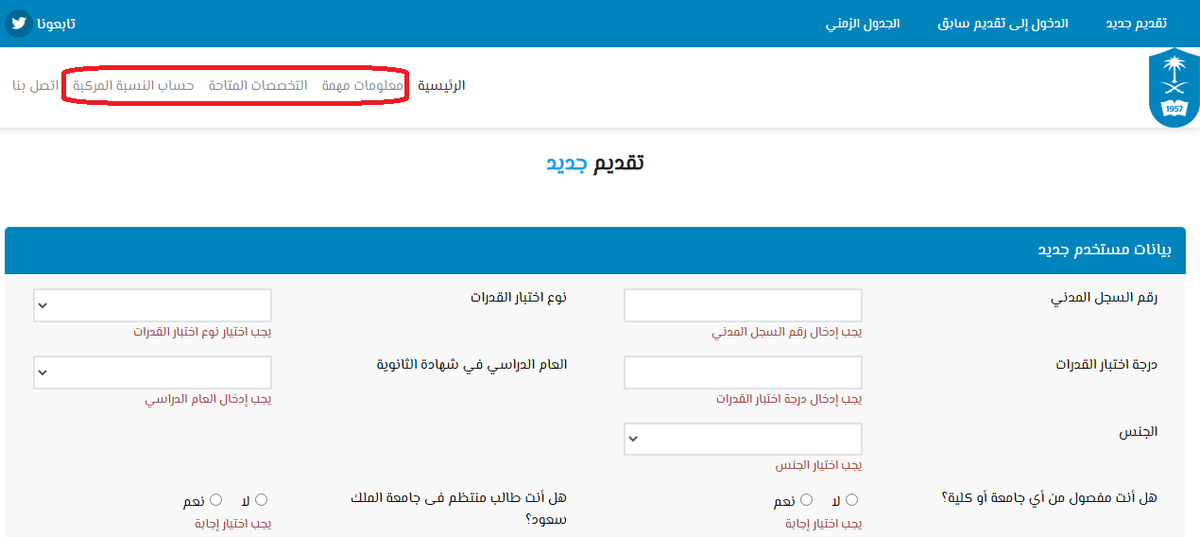Click error text يجب إدخال رقم السجل المدني
The height and width of the screenshot is (537, 1200).
click(787, 332)
